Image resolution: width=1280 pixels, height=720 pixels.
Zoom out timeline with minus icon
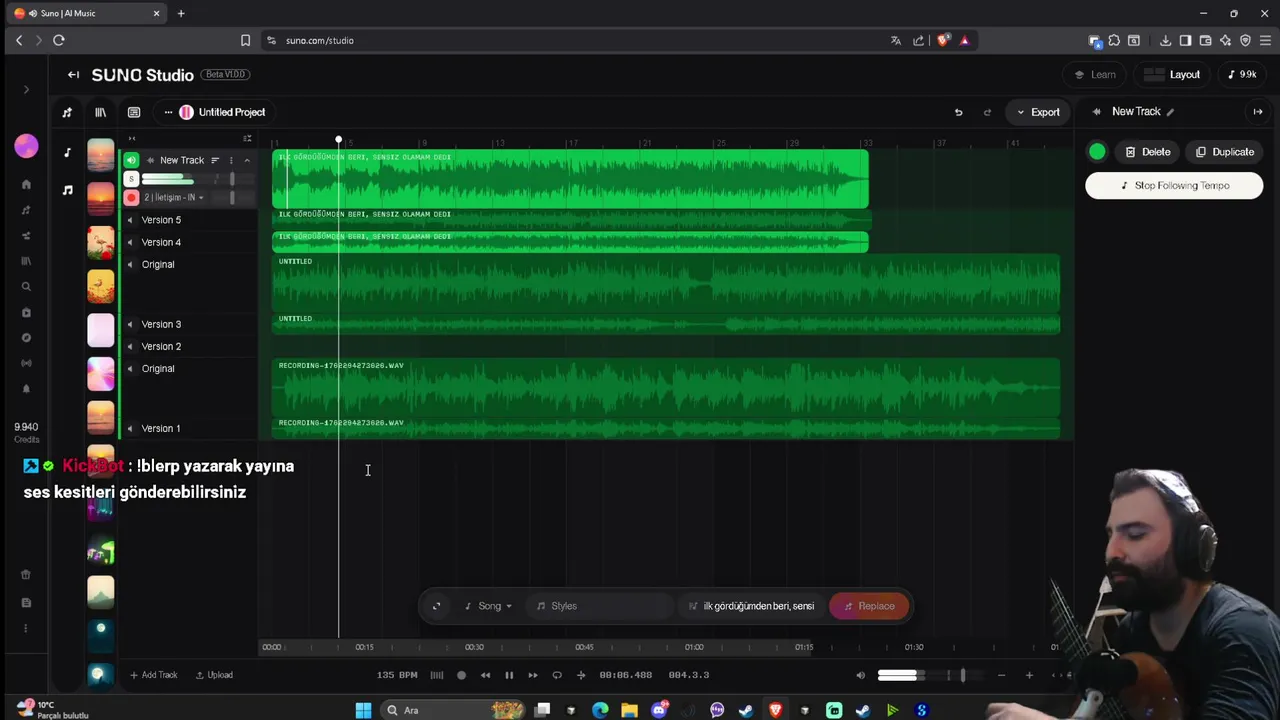tap(1001, 675)
